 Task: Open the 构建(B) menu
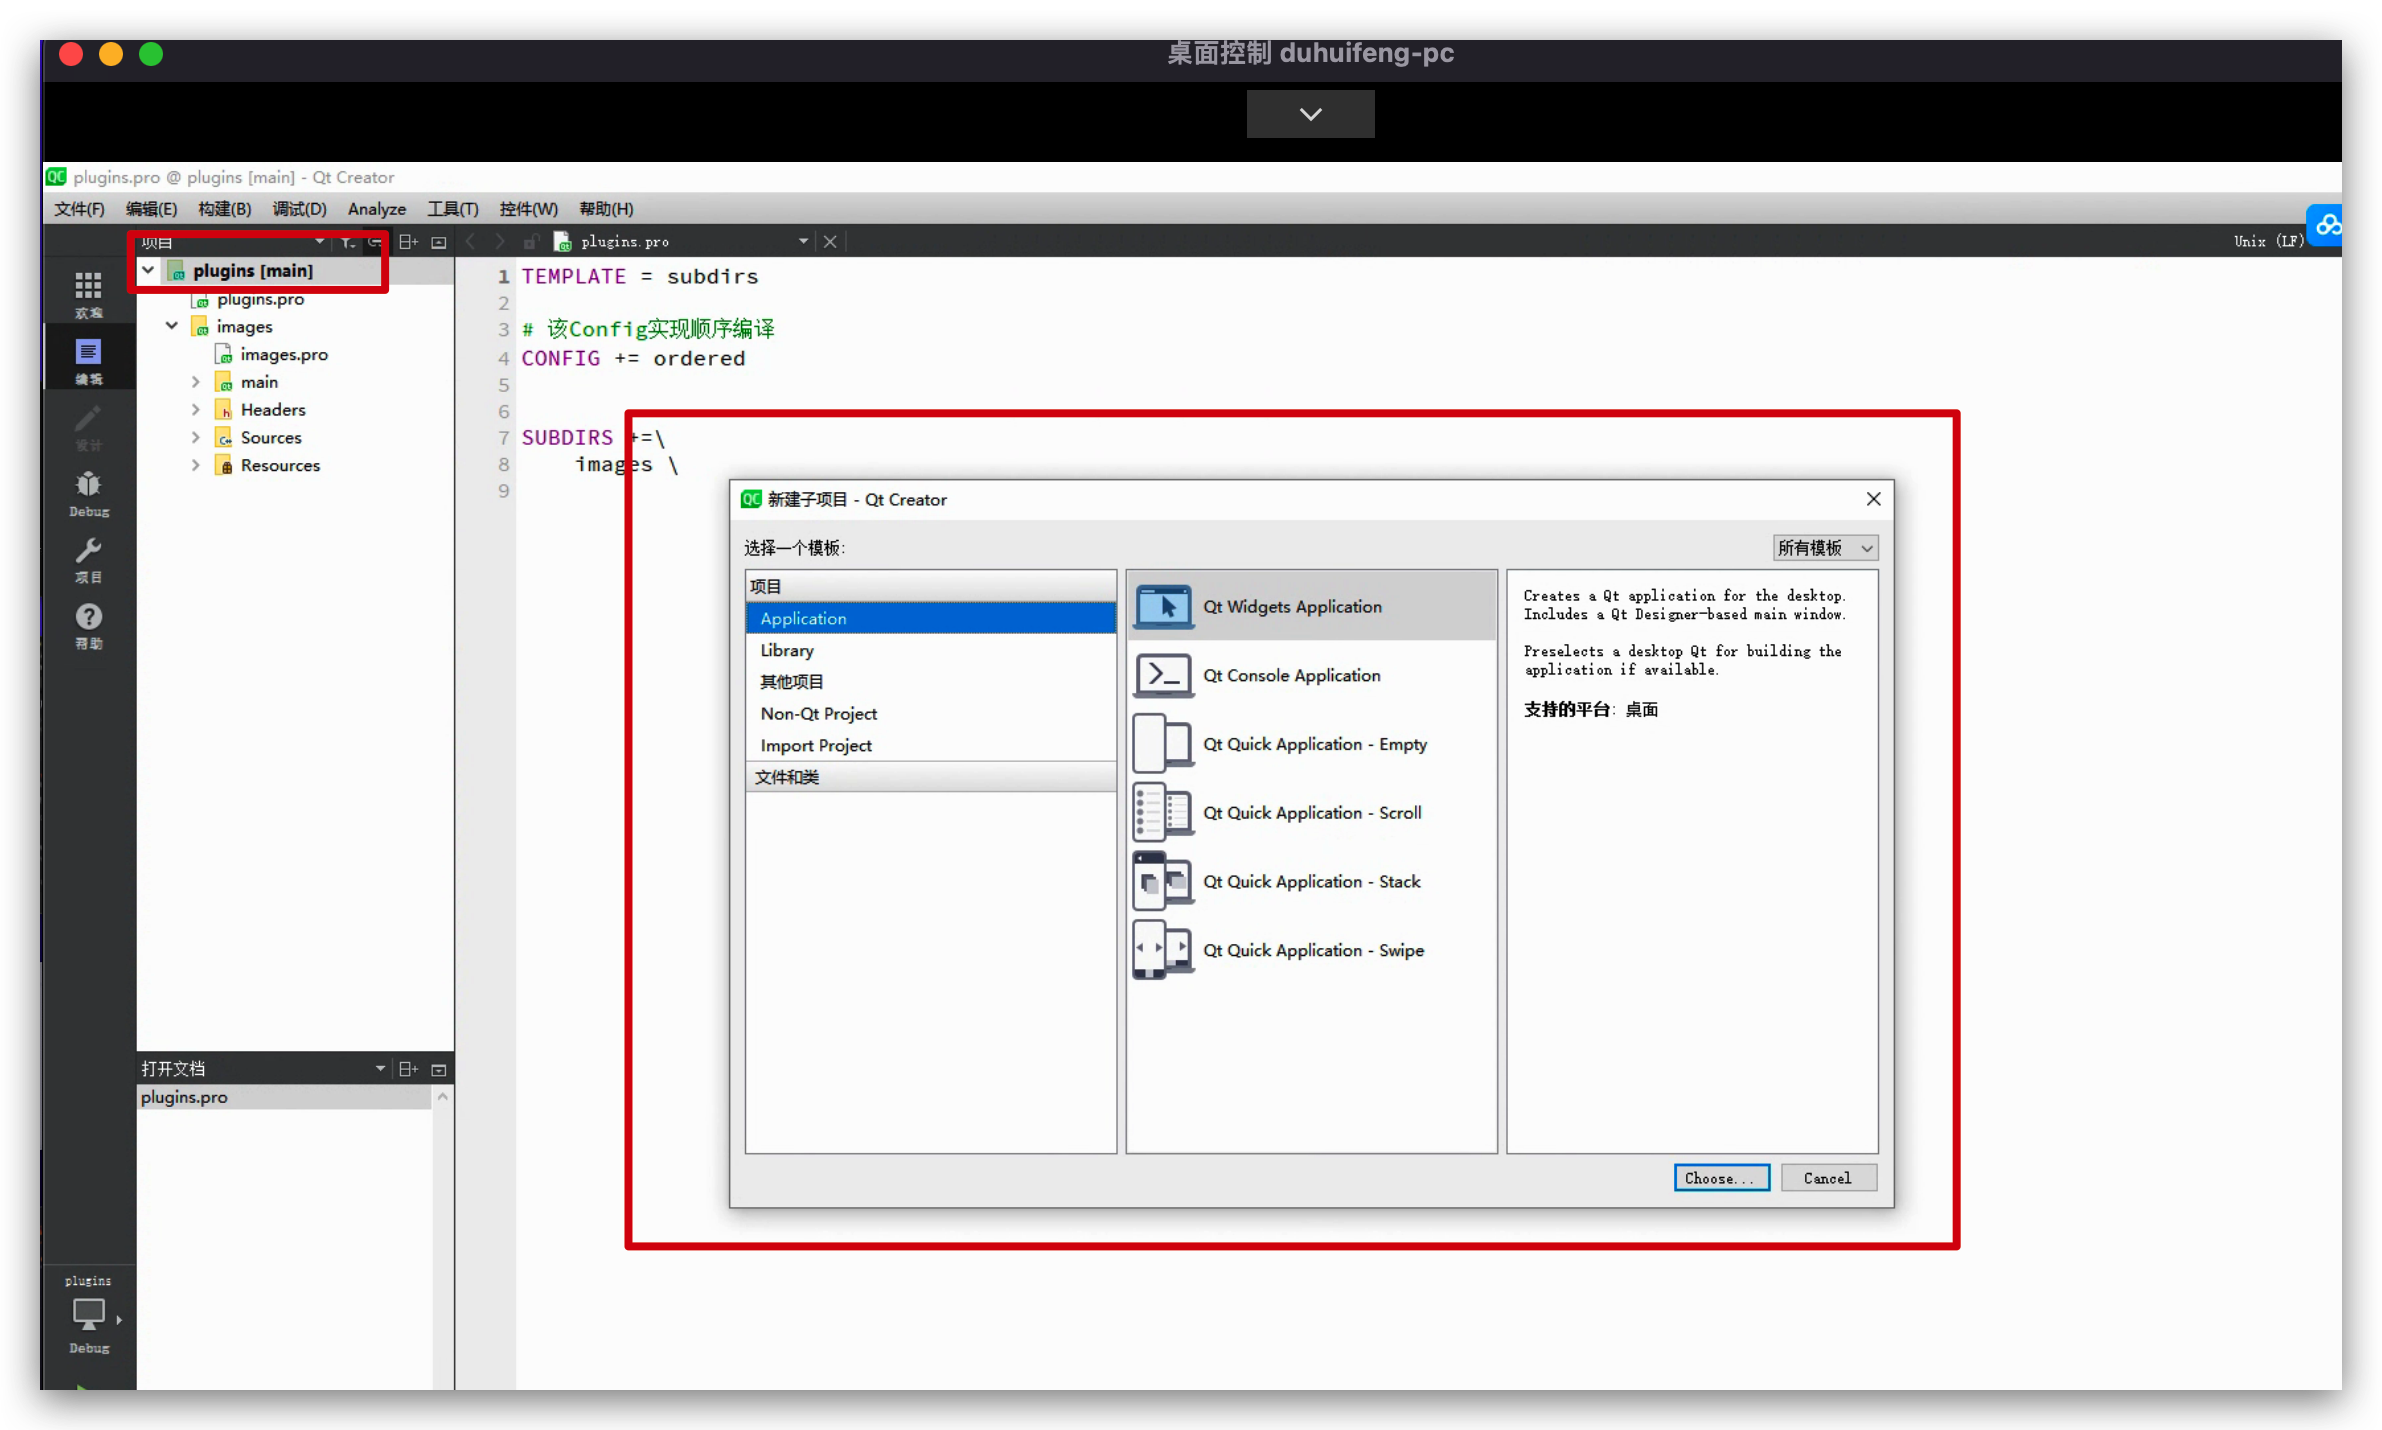(224, 209)
